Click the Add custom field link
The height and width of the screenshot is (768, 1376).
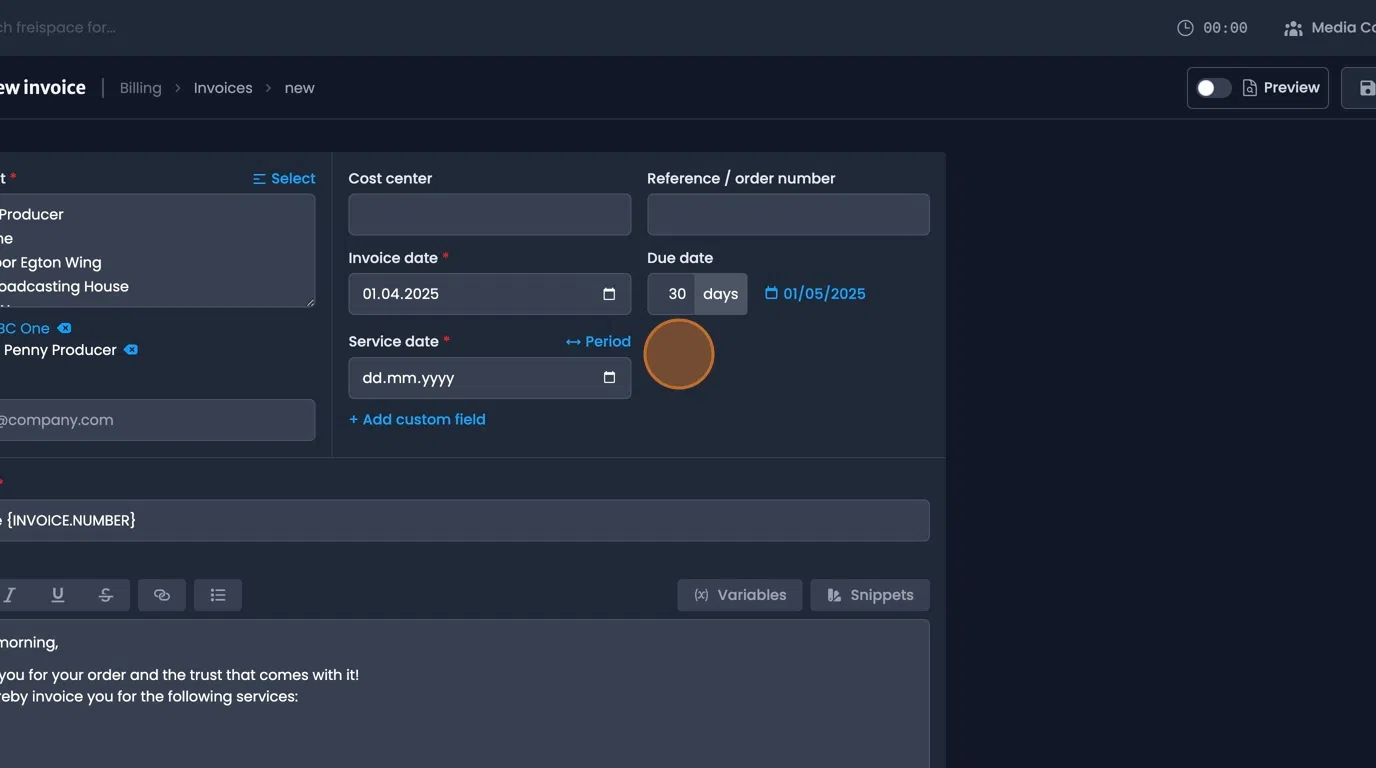pyautogui.click(x=417, y=419)
